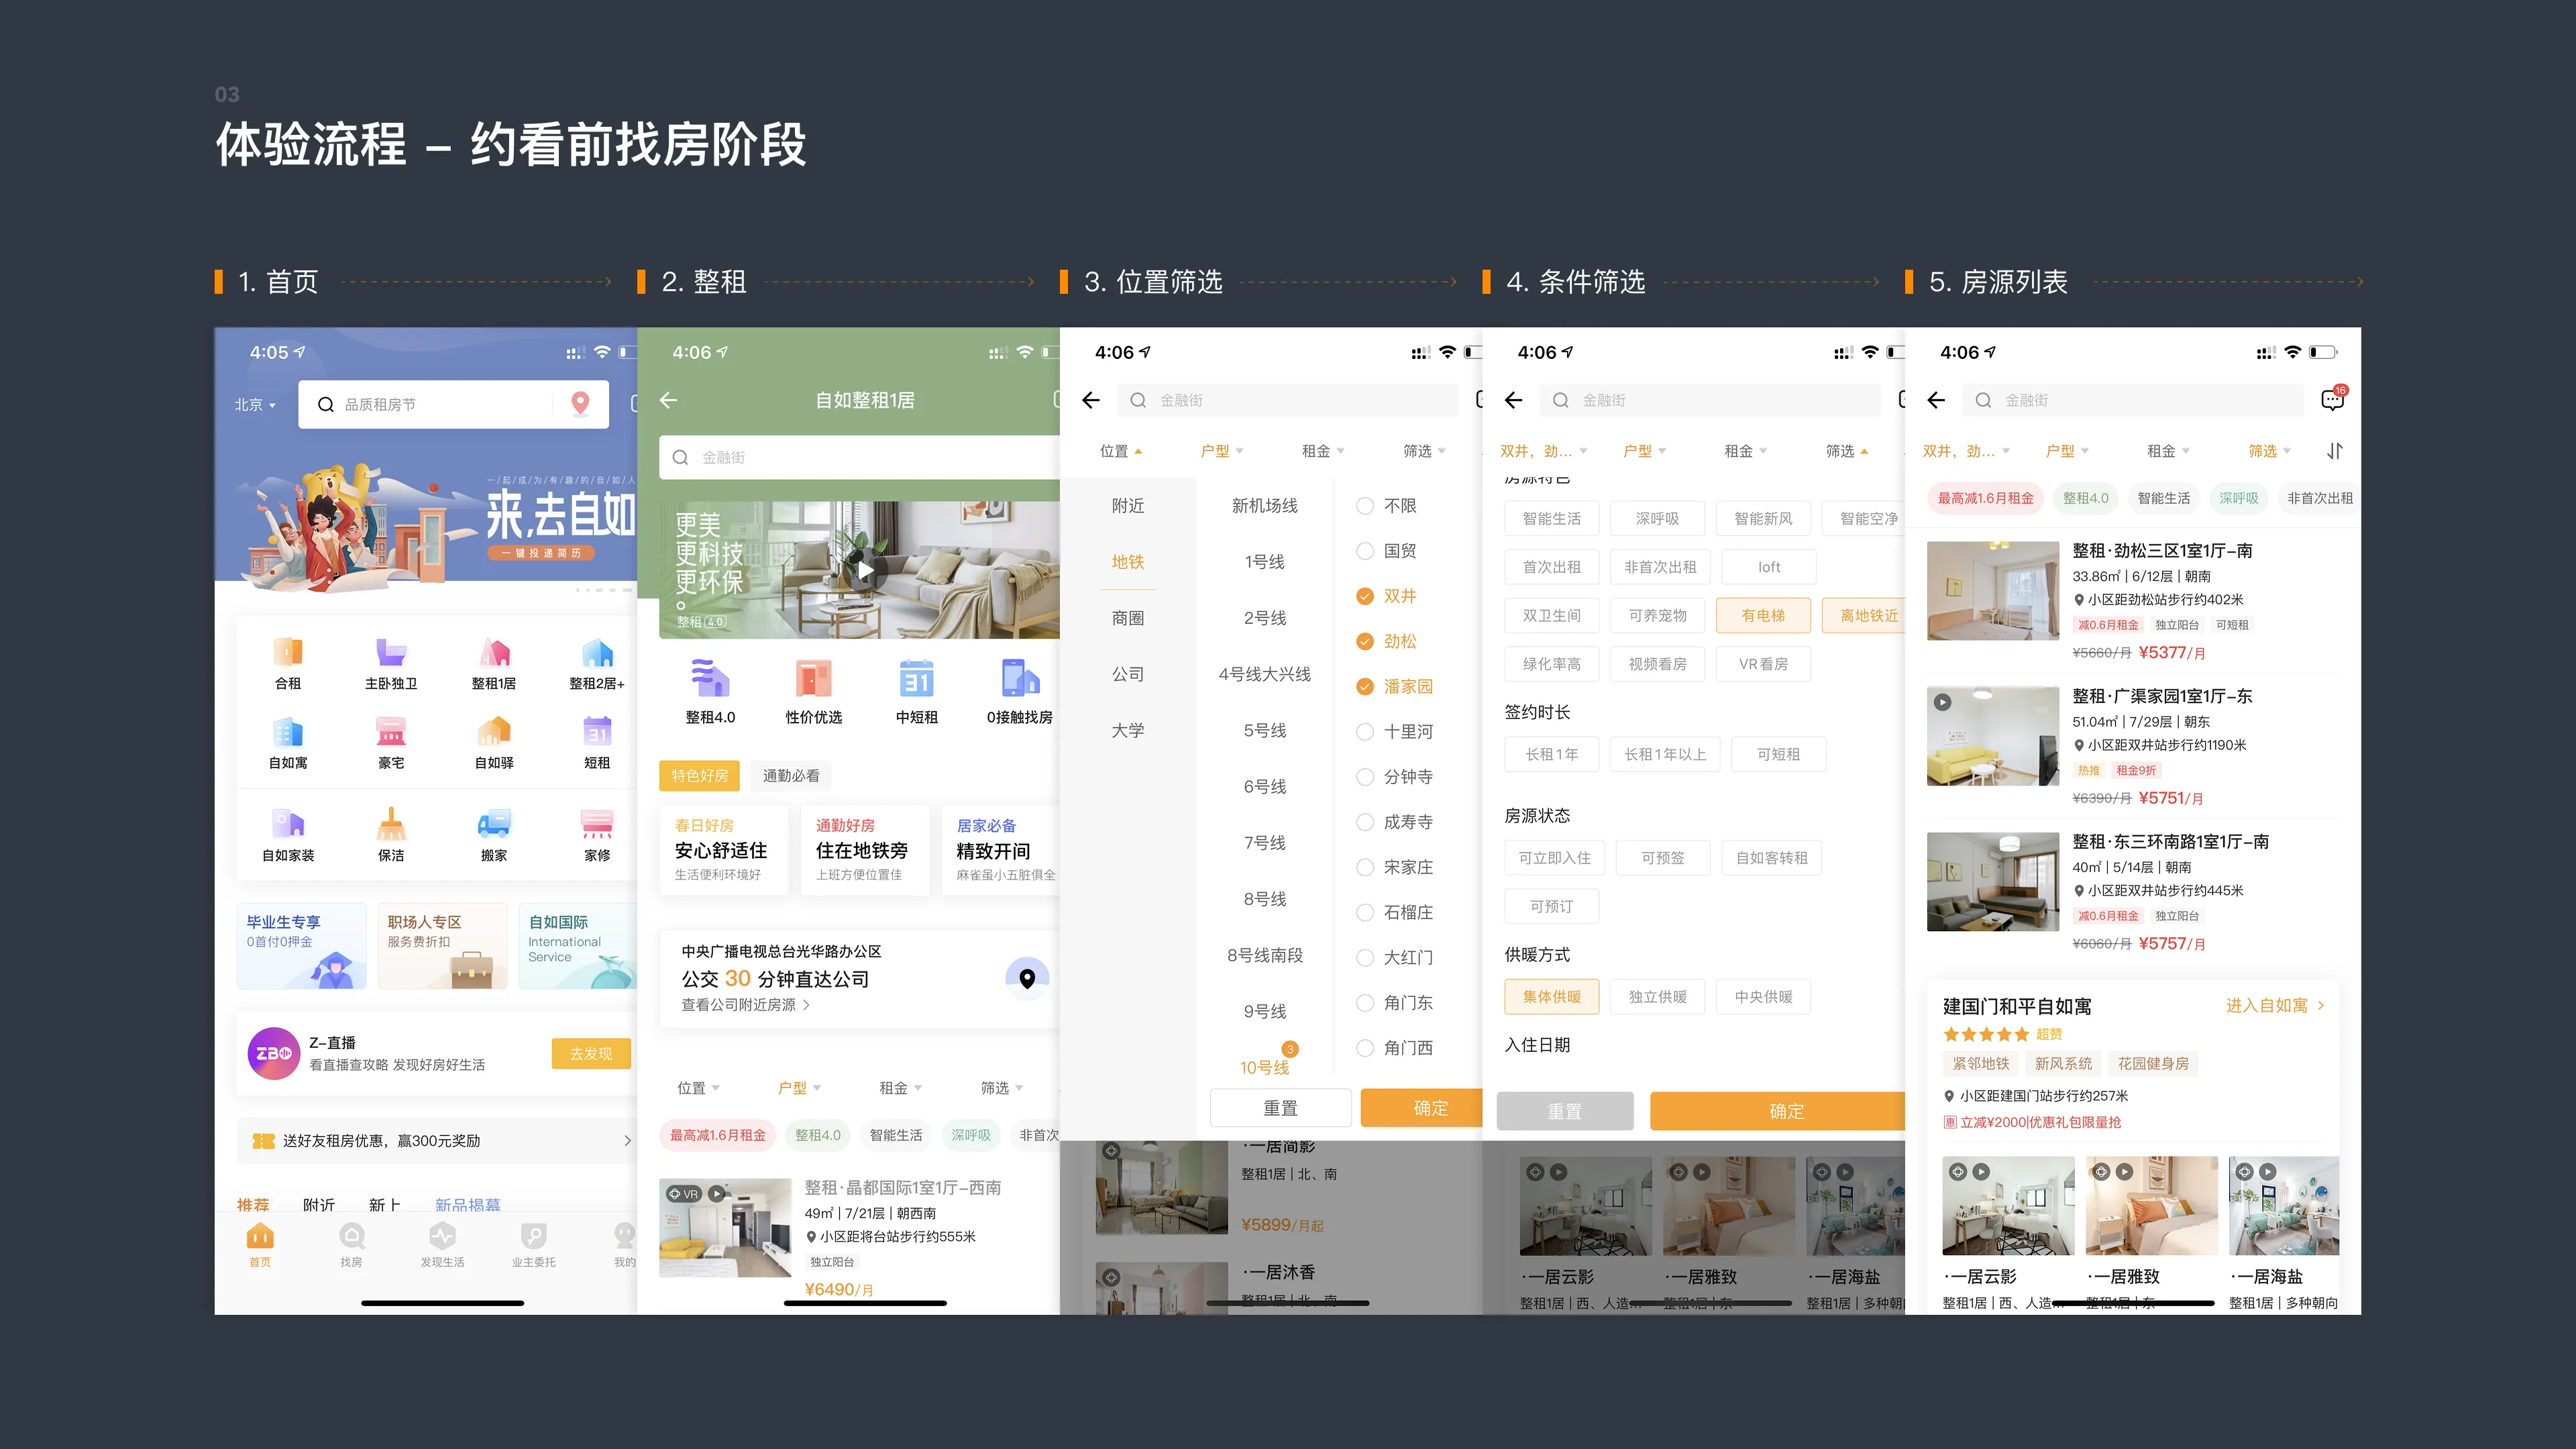Open the 毕业生专享 promo card

click(301, 946)
